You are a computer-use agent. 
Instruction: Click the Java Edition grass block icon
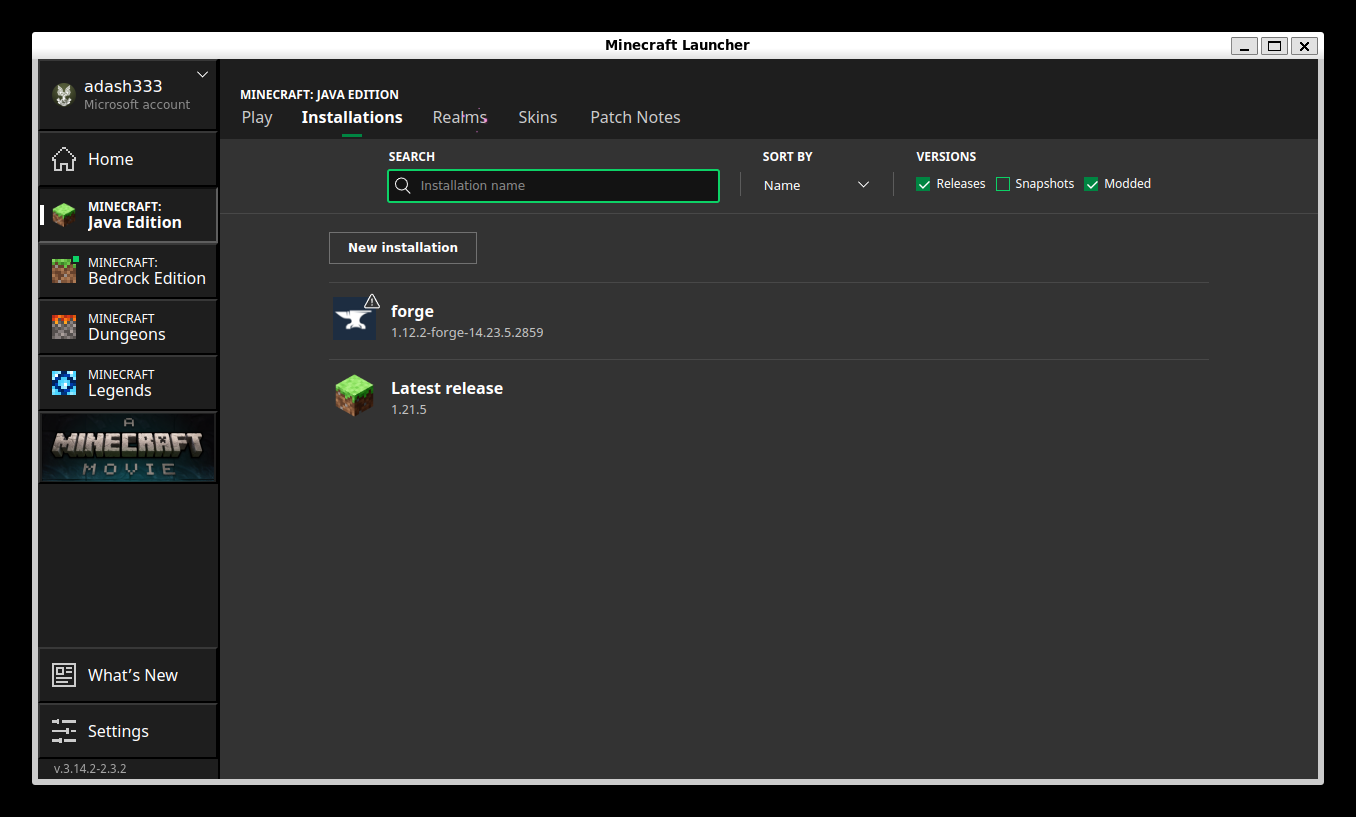pos(64,215)
